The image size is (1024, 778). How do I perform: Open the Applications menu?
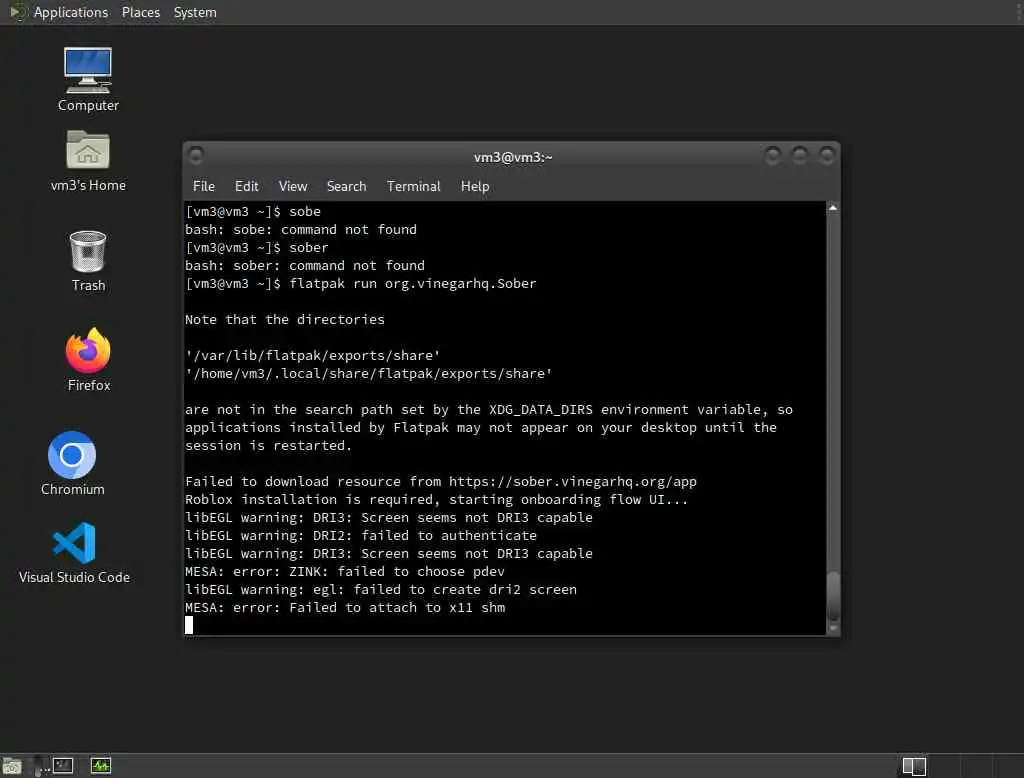click(x=71, y=12)
